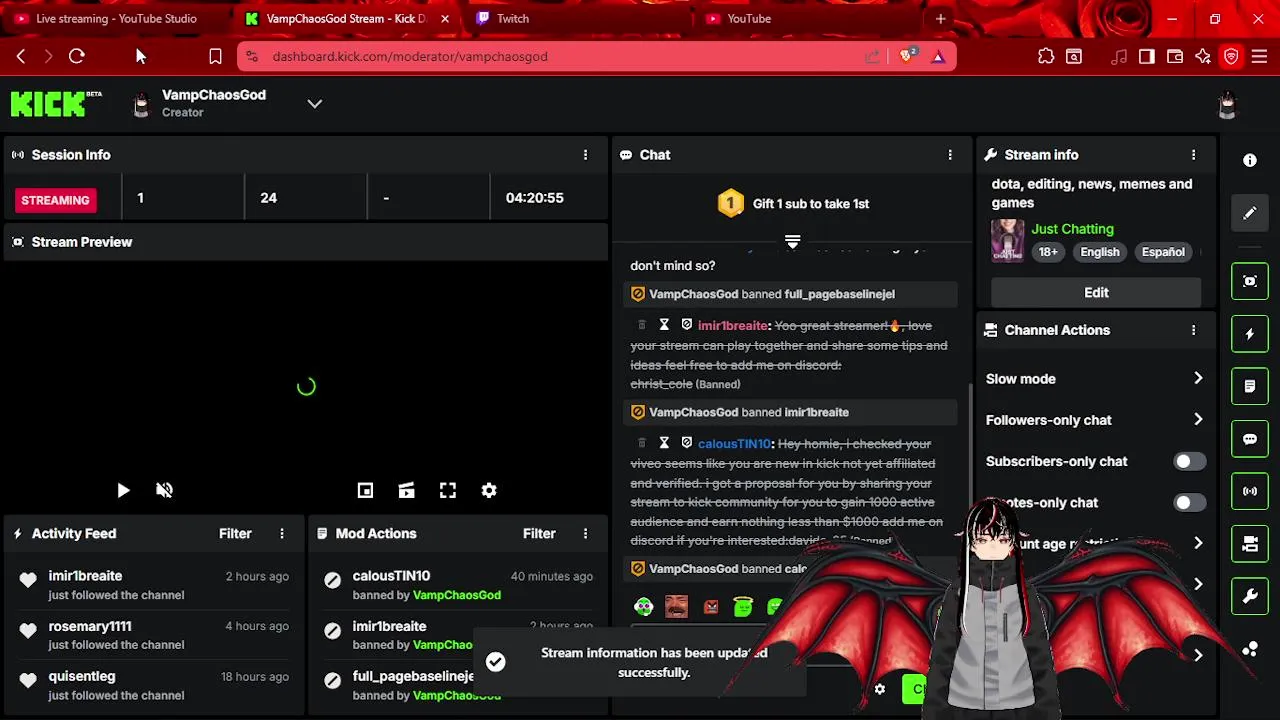The image size is (1280, 720).
Task: Click Brave Shields icon in address bar
Action: [907, 57]
